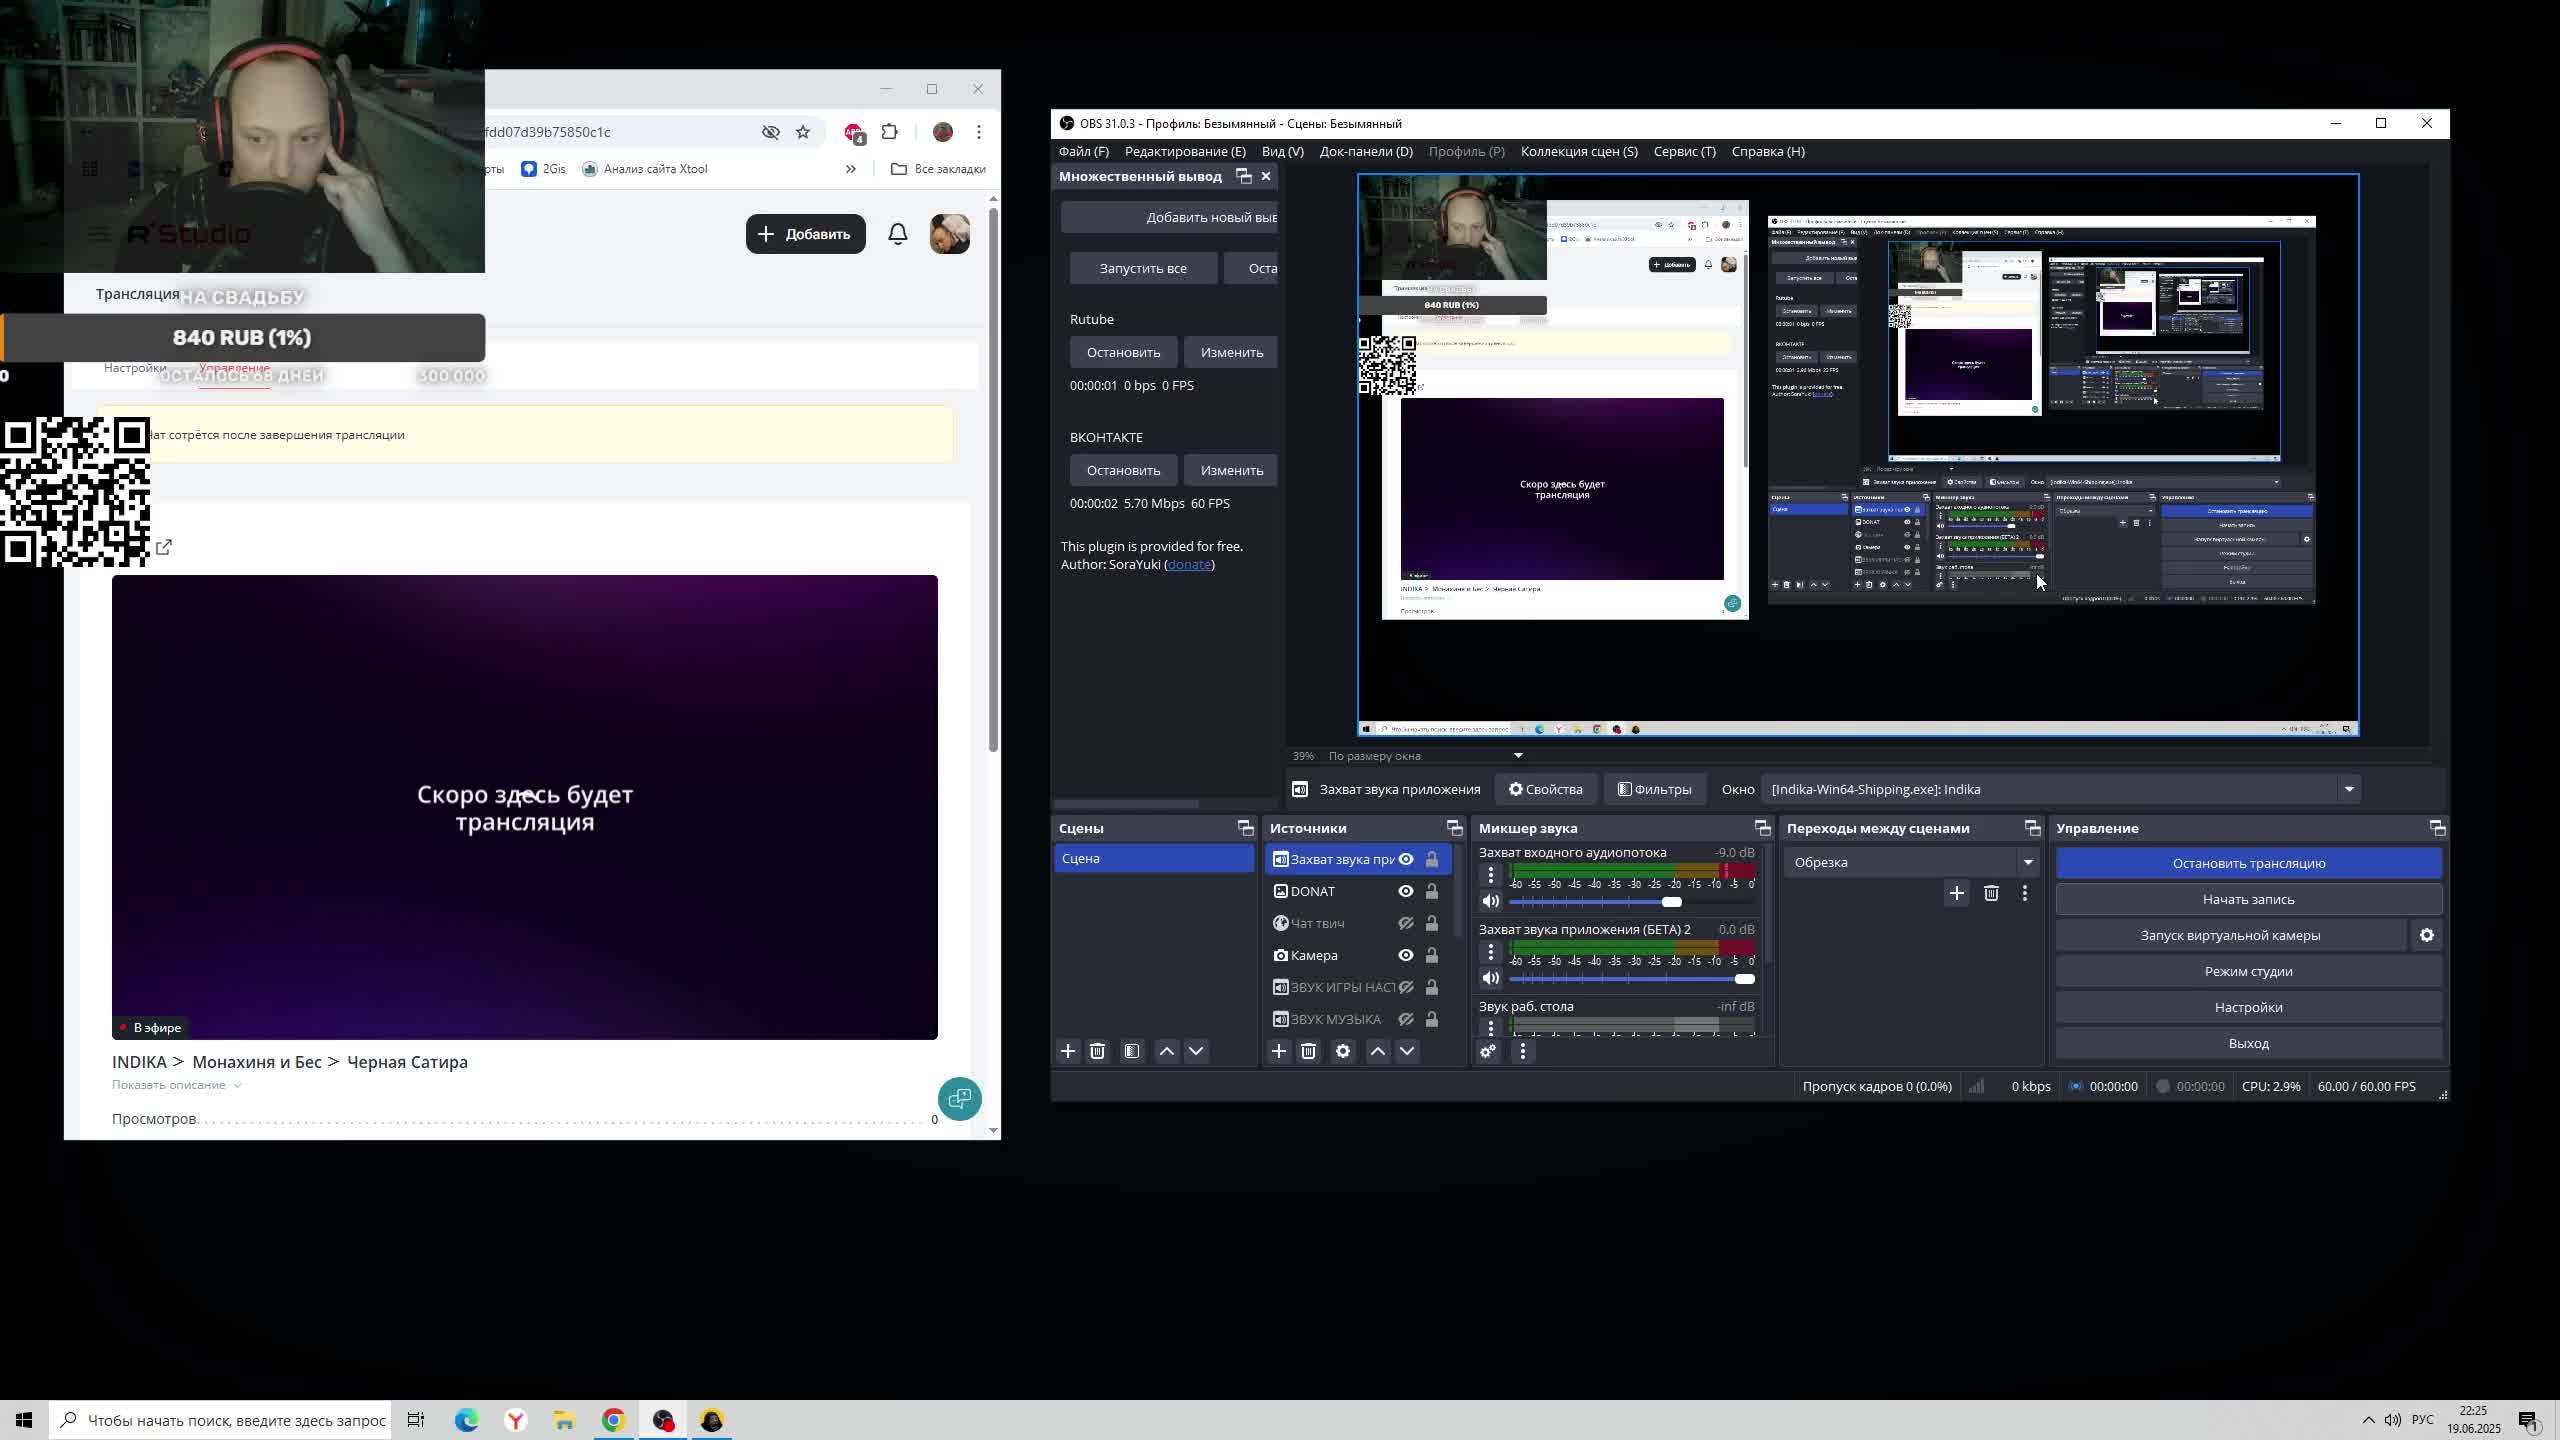Click Остановить трансляцию button
2560x1440 pixels.
2249,863
